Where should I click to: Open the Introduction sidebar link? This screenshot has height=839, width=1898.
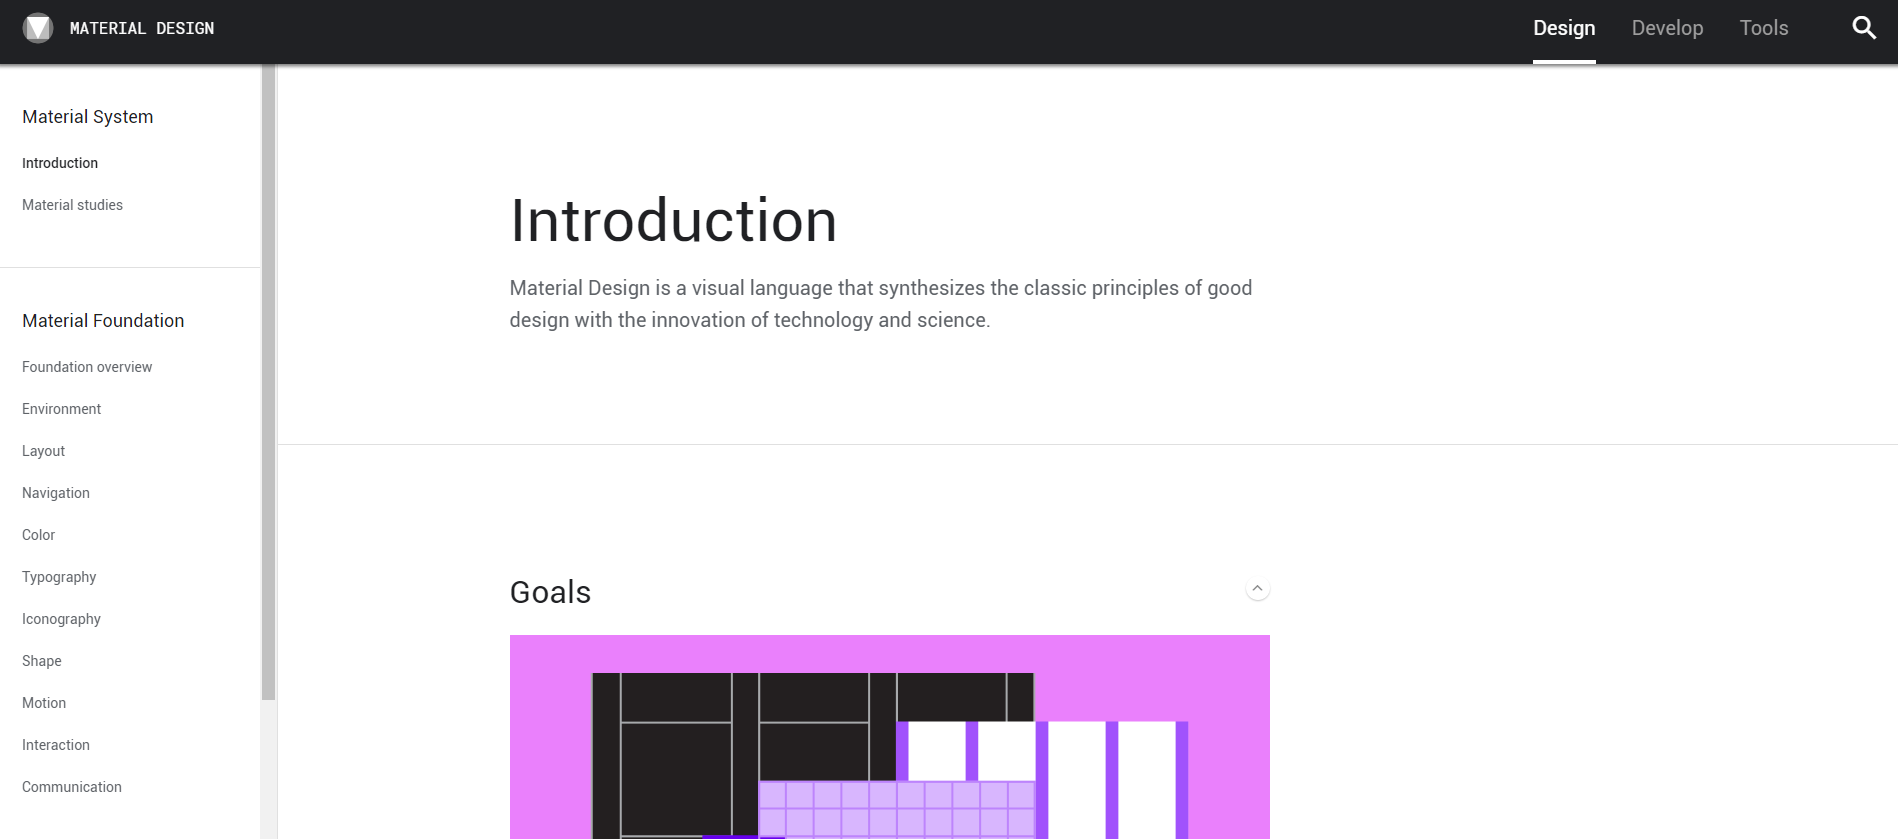coord(60,163)
